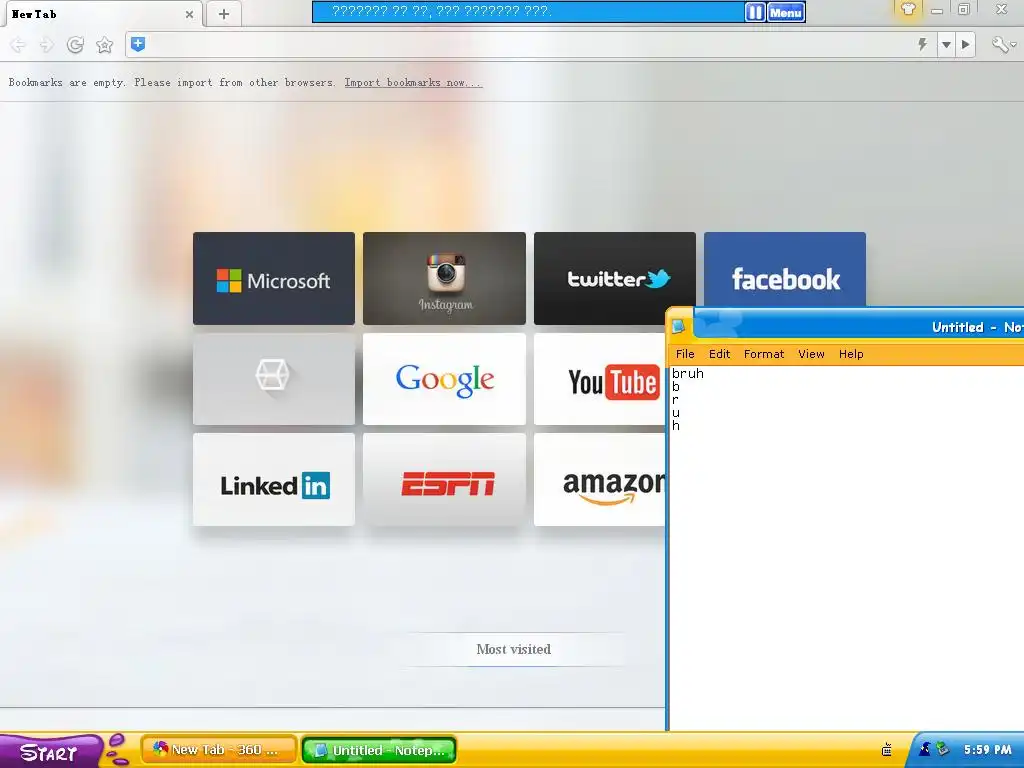This screenshot has height=768, width=1024.
Task: Open the Twitter speed dial tile
Action: click(615, 278)
